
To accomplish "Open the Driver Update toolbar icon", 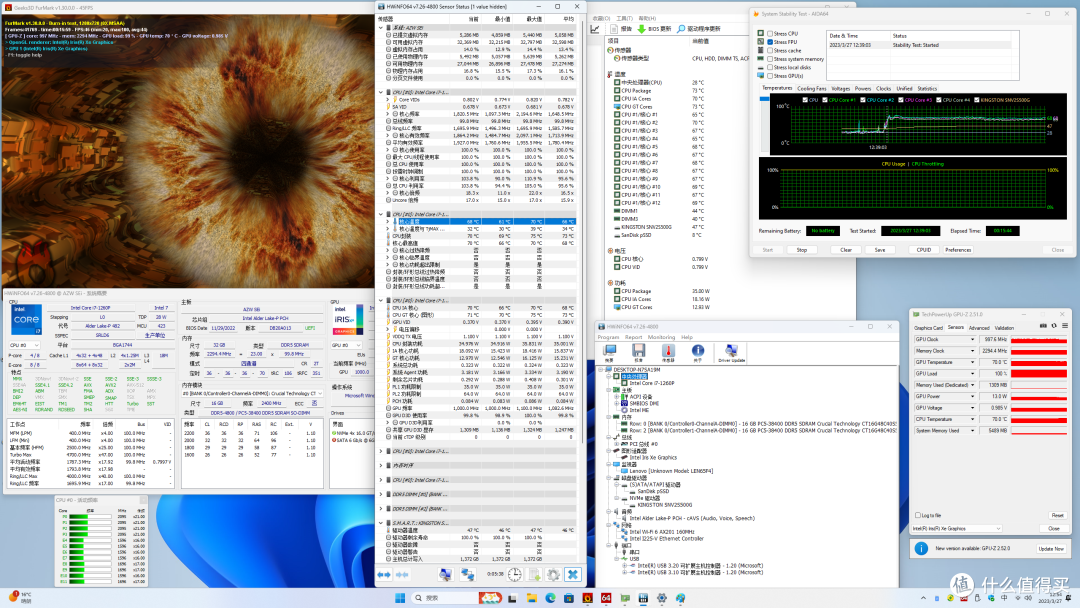I will 731,353.
